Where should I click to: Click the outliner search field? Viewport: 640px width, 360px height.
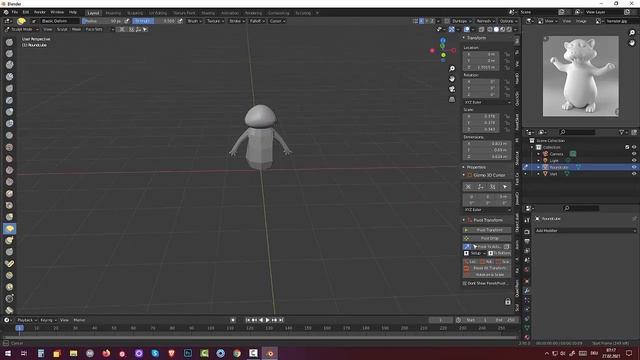(x=578, y=132)
